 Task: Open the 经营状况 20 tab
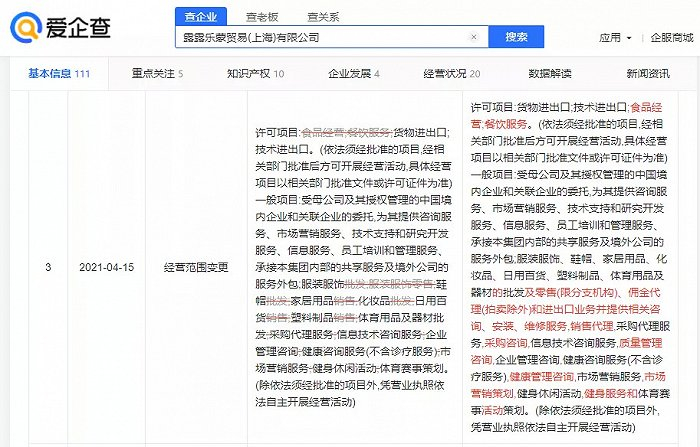tap(452, 74)
